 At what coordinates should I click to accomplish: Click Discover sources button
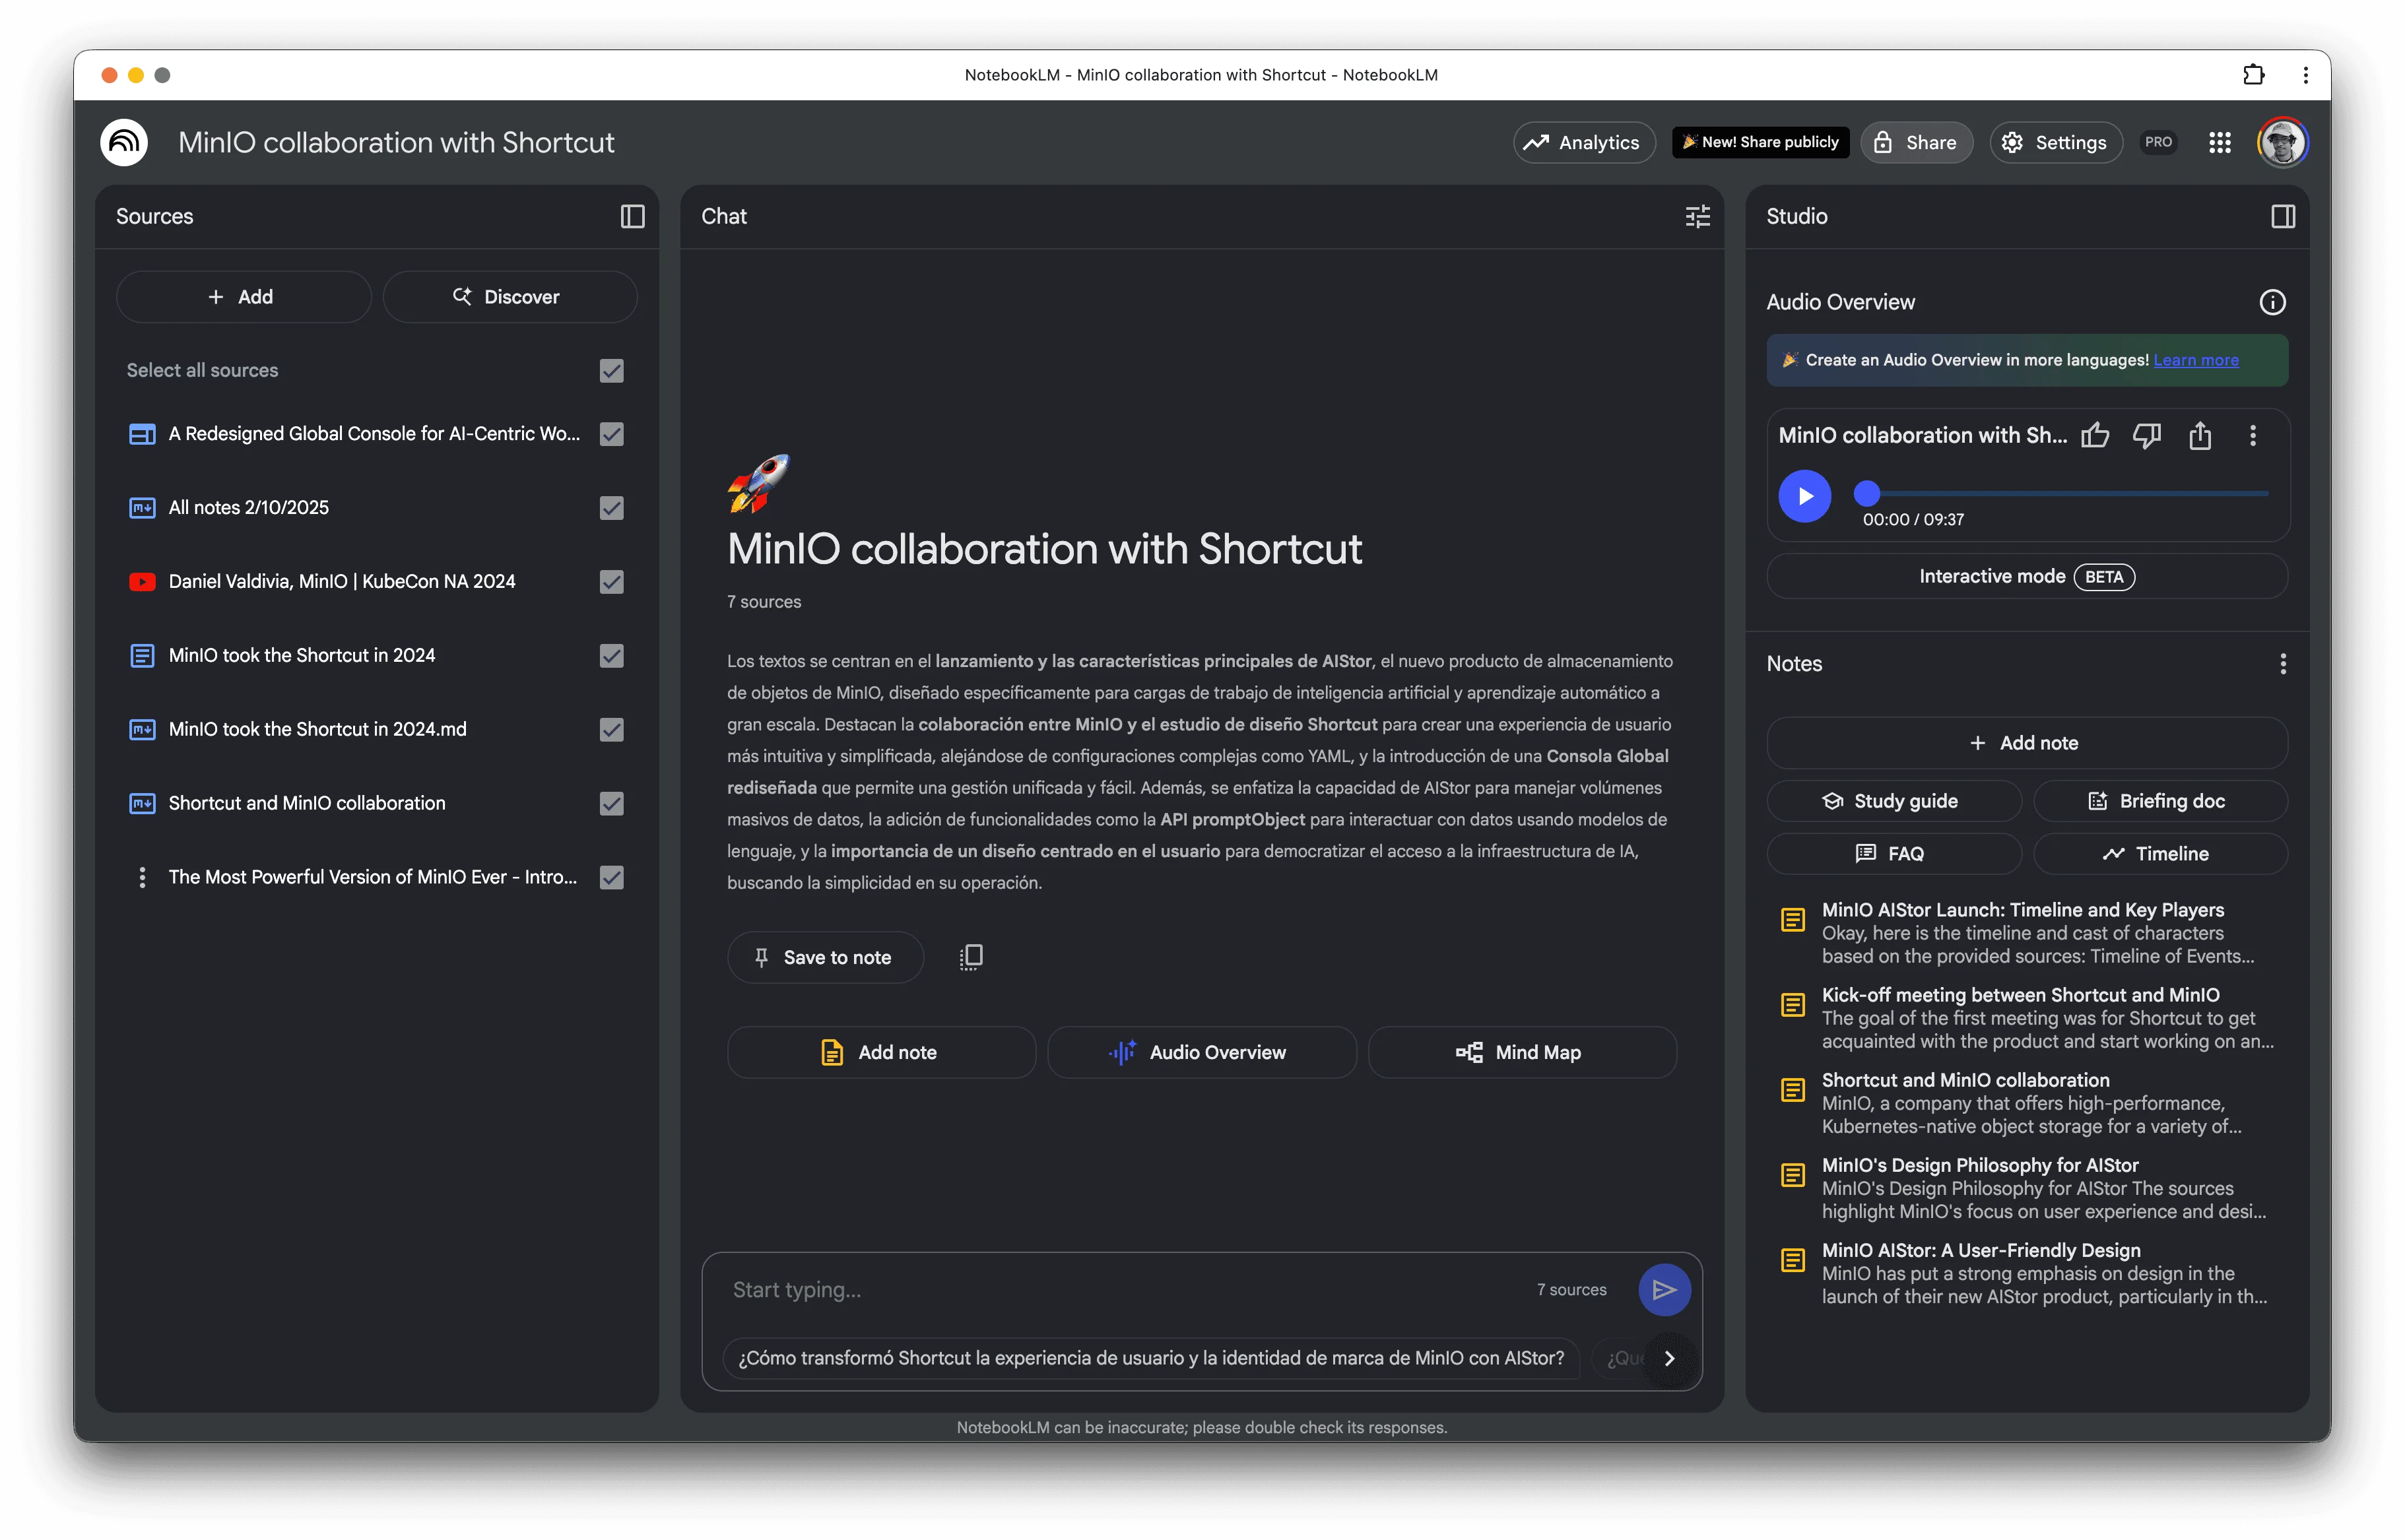click(509, 297)
